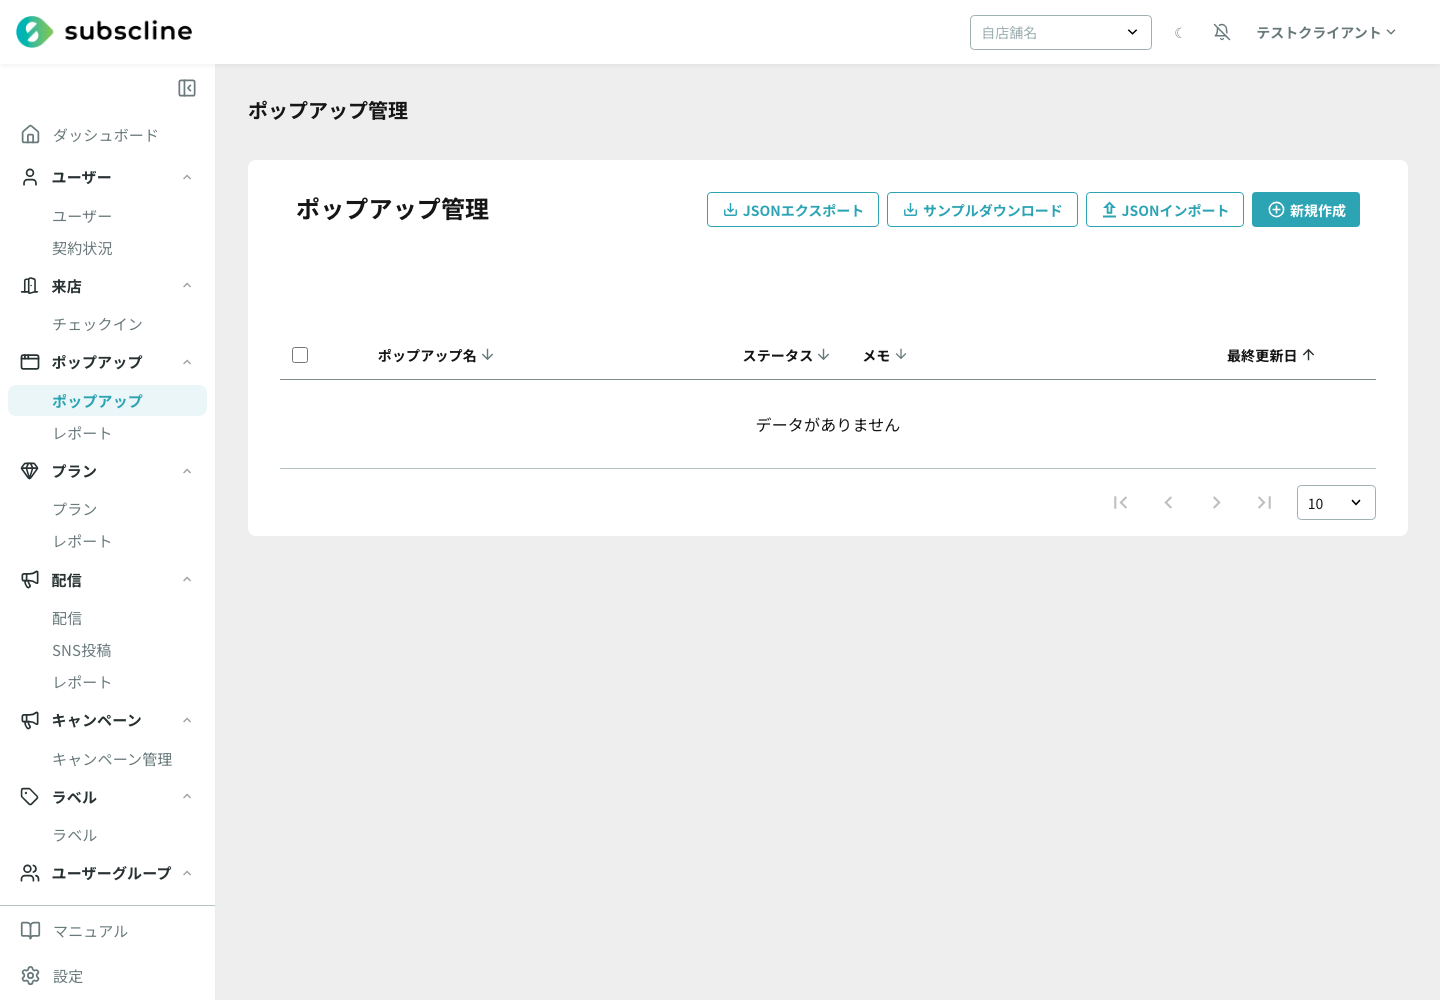Click the キャンペーン megaphone icon
The height and width of the screenshot is (1000, 1440).
pos(30,720)
